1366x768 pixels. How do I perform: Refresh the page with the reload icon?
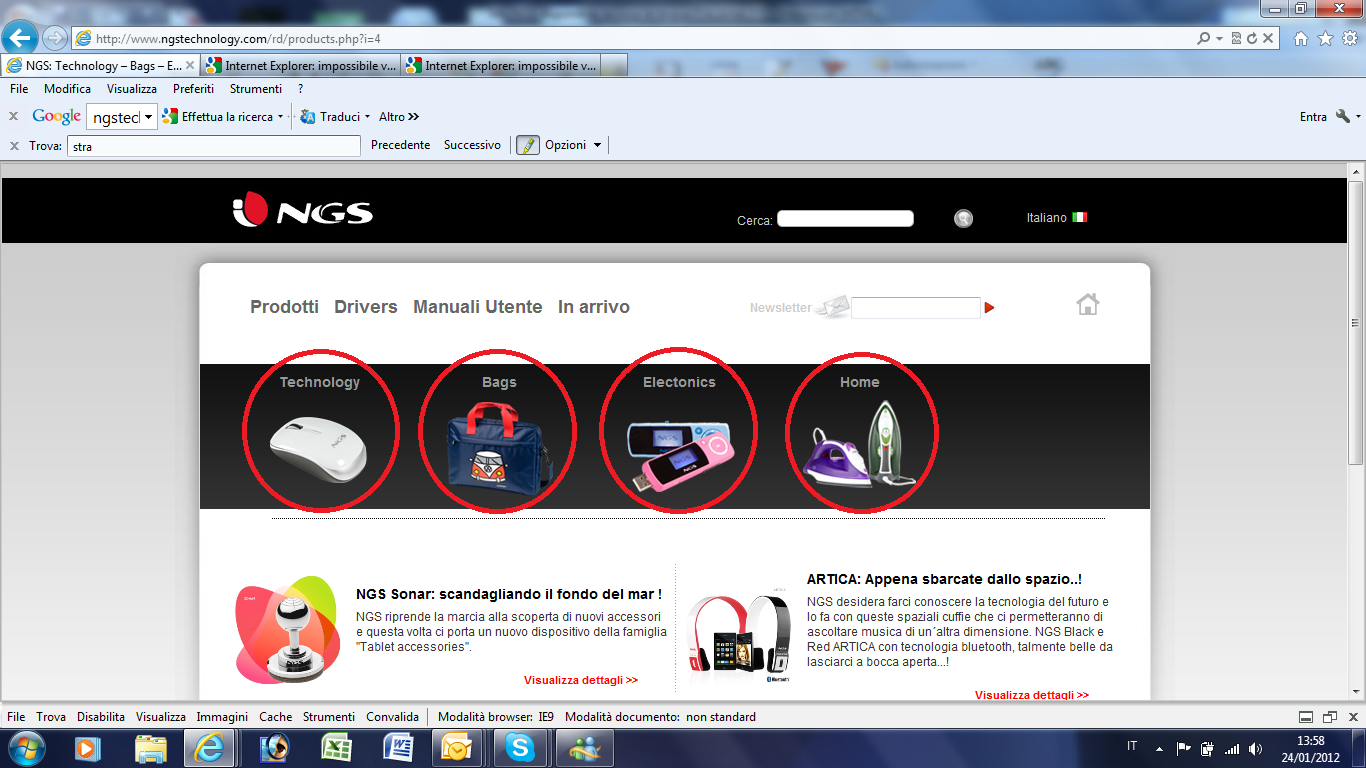click(1251, 38)
